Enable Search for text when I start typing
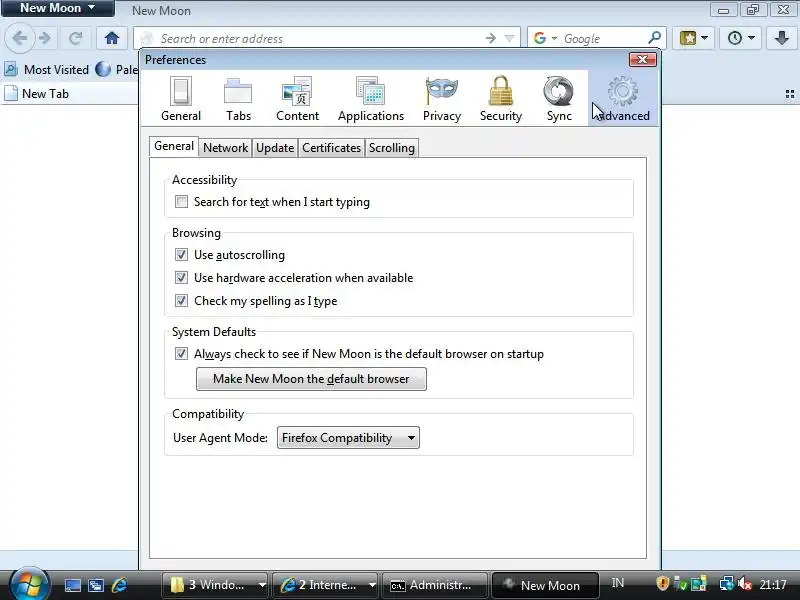 coord(181,202)
